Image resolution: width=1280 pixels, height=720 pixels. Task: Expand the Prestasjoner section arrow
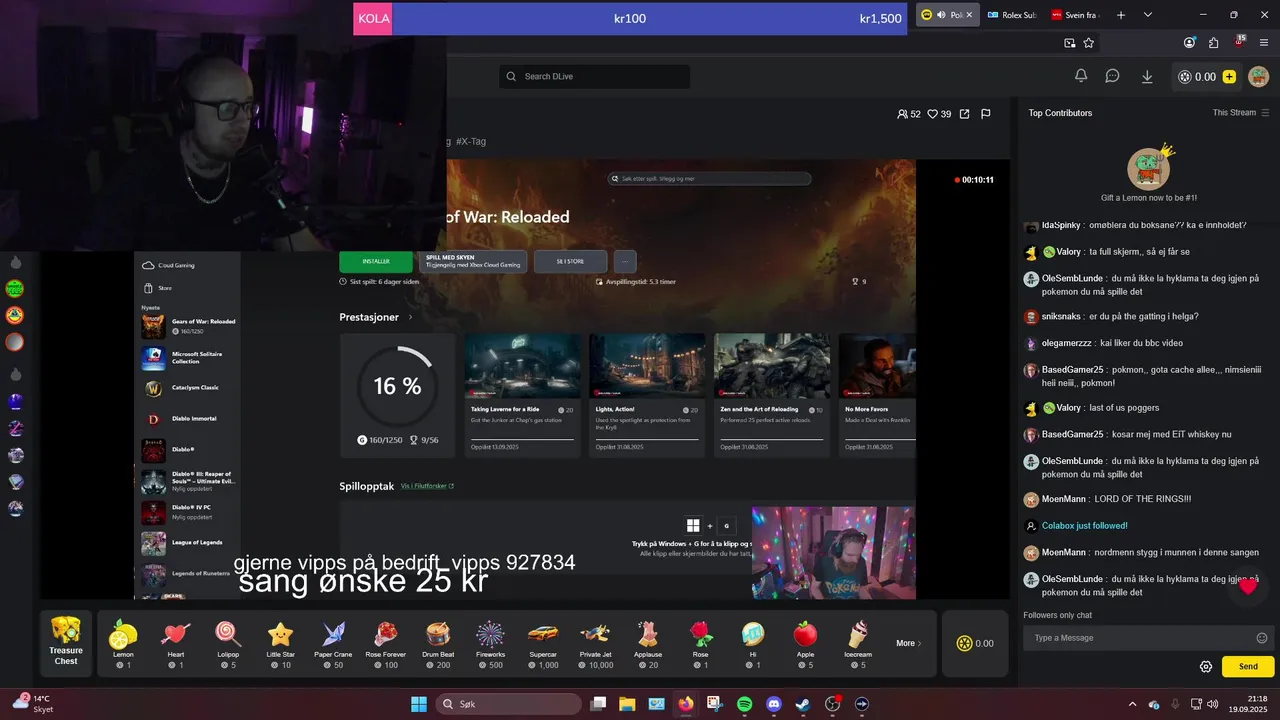coord(410,317)
